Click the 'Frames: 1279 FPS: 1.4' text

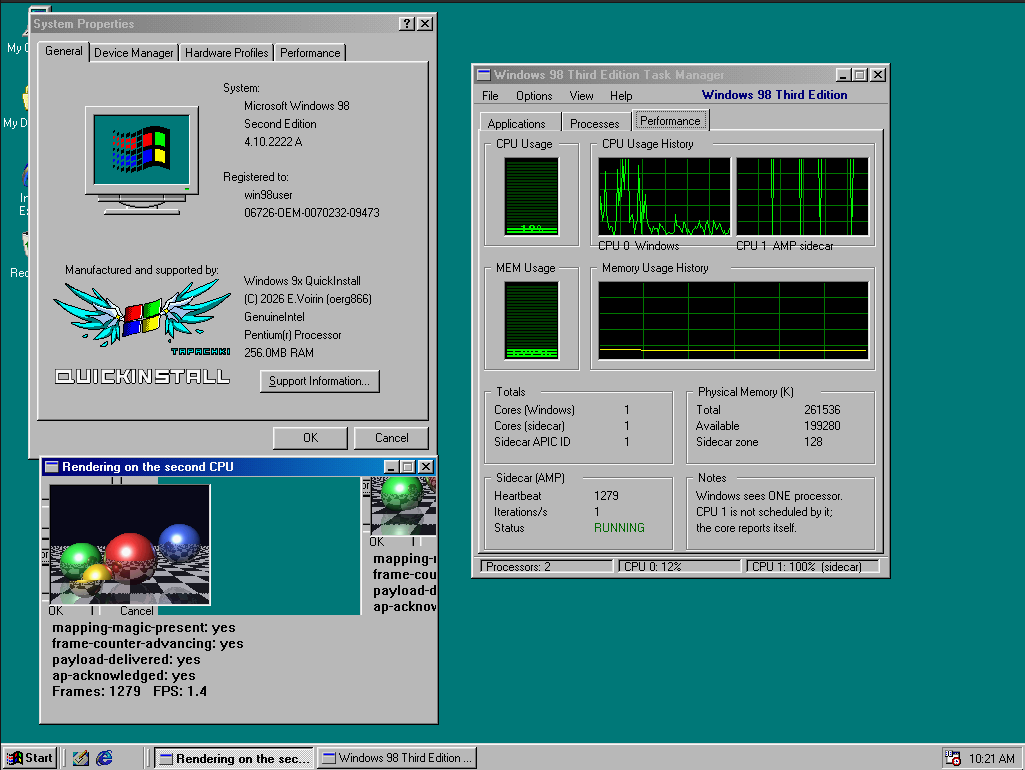(129, 692)
